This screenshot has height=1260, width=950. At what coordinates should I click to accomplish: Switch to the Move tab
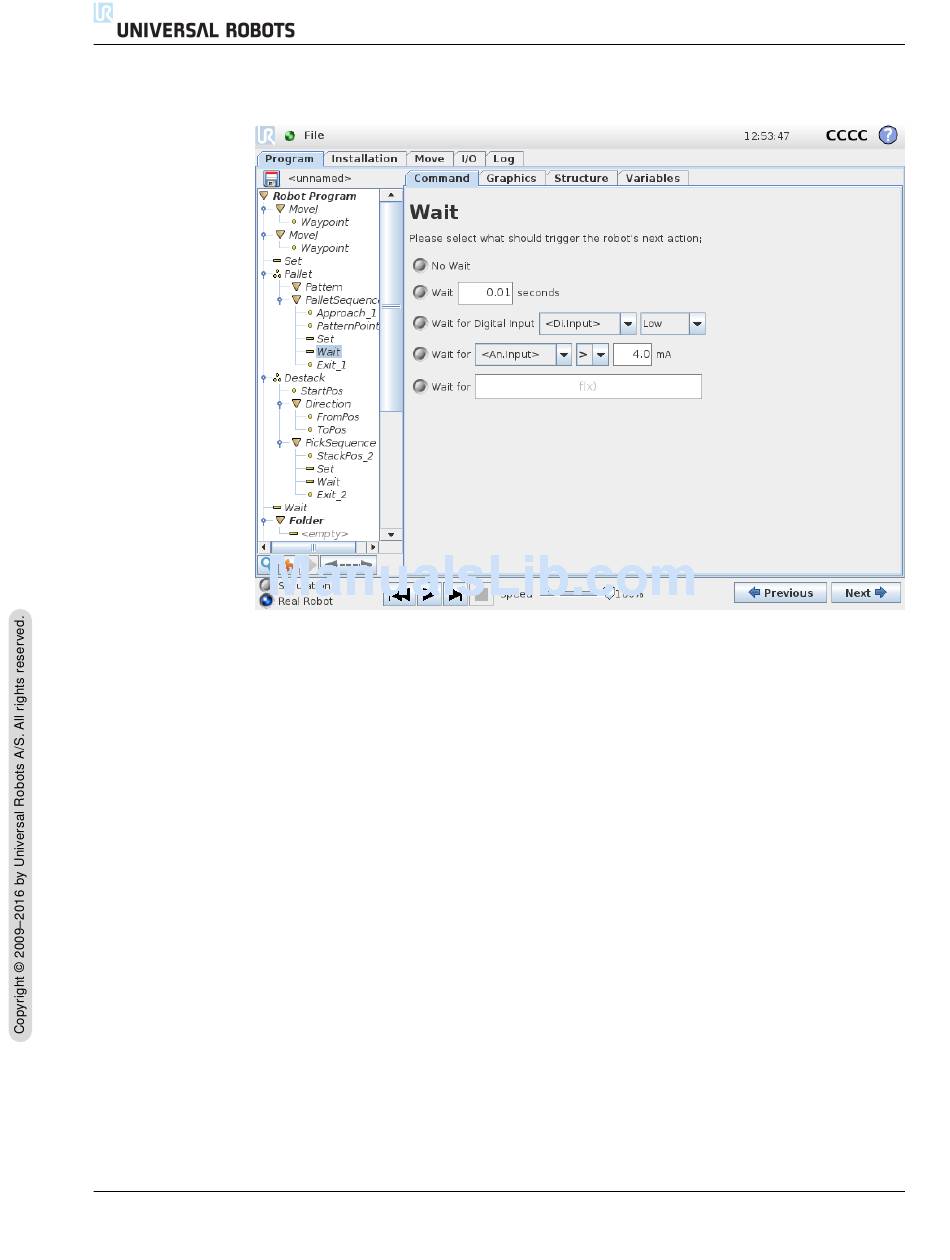point(429,158)
